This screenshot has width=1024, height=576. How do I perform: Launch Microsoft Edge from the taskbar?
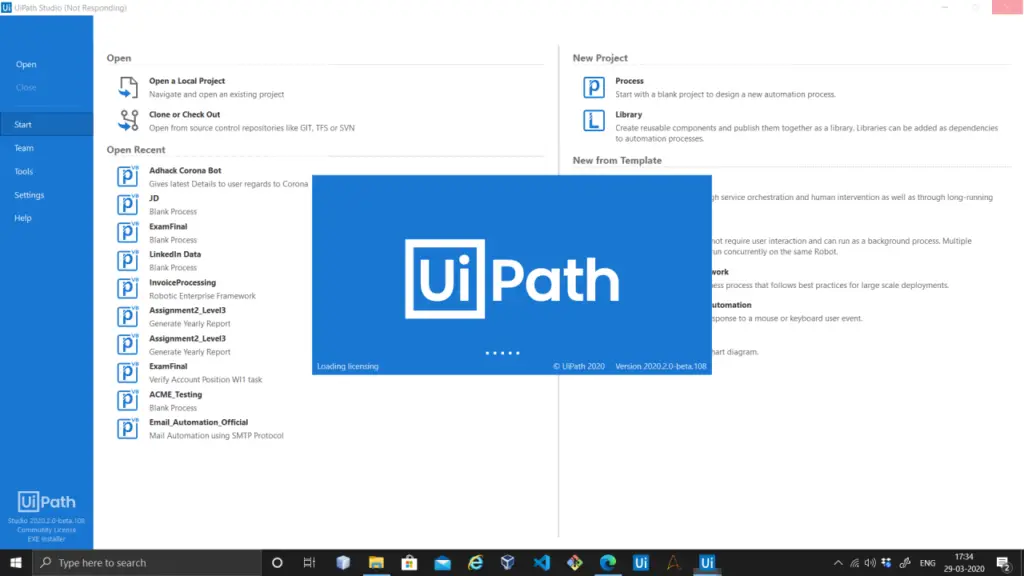(608, 562)
